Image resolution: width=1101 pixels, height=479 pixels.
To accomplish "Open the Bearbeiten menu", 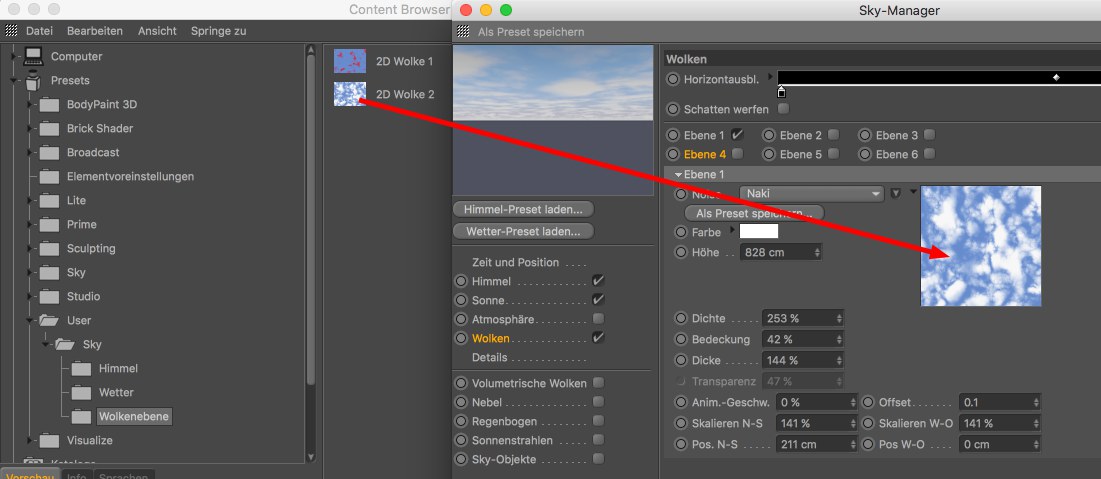I will [97, 31].
